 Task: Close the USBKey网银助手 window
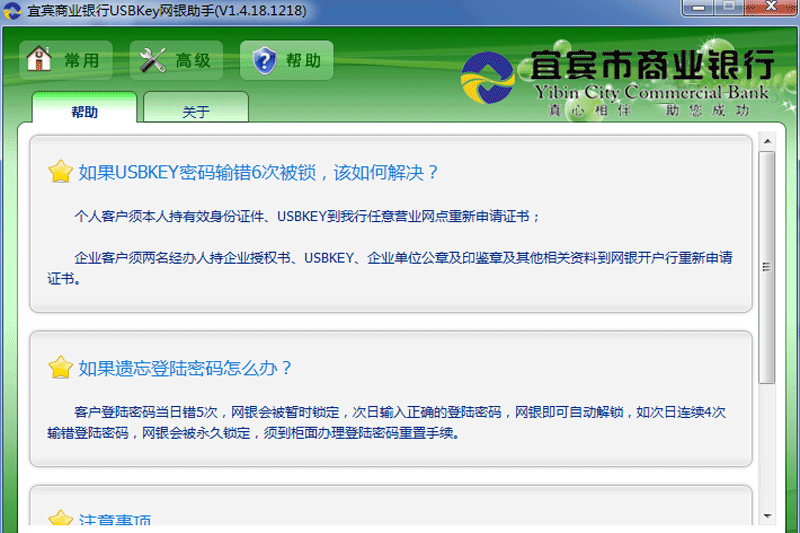tap(771, 7)
